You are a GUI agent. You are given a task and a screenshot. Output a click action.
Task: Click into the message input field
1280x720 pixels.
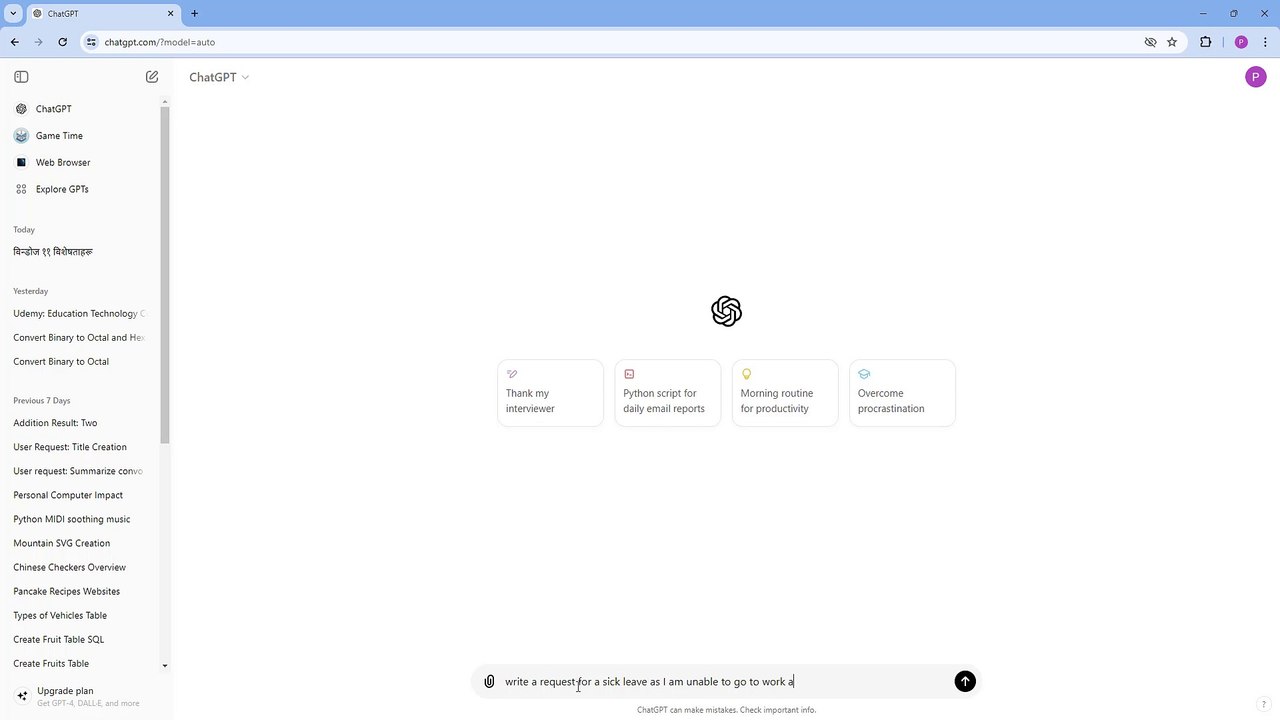pyautogui.click(x=725, y=682)
